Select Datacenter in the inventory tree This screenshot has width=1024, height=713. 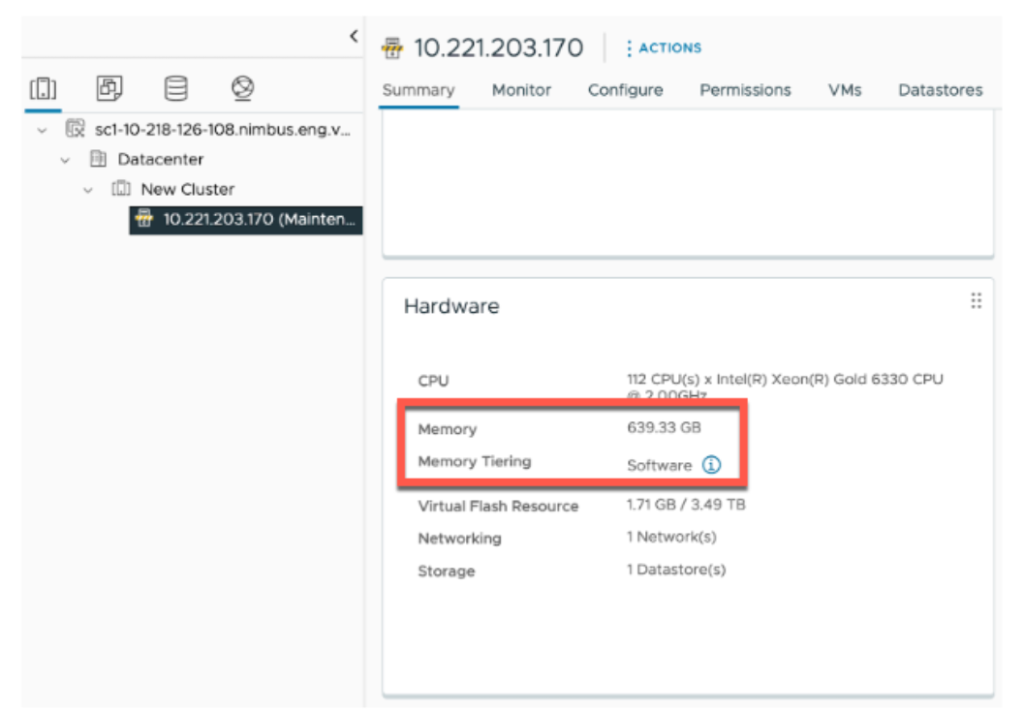(x=160, y=160)
